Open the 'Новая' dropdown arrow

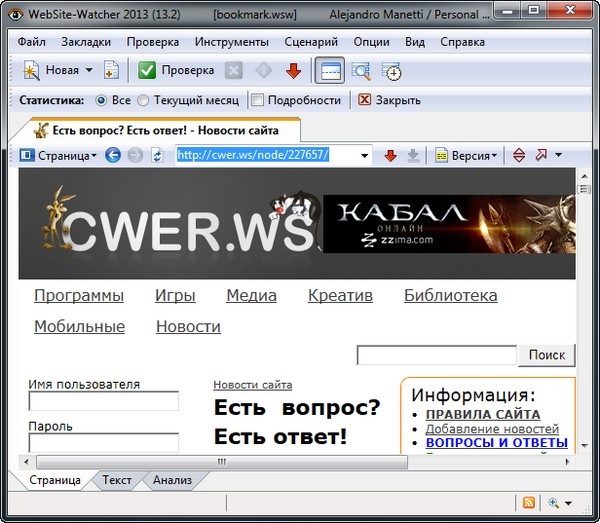89,70
